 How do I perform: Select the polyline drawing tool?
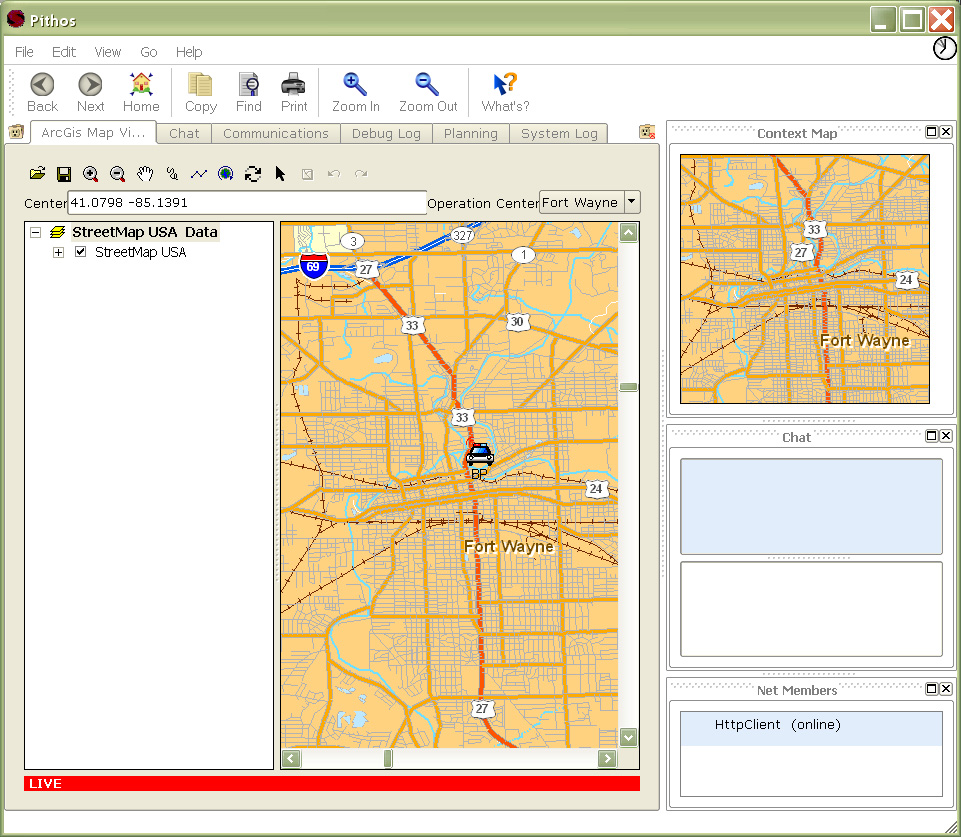pos(199,174)
